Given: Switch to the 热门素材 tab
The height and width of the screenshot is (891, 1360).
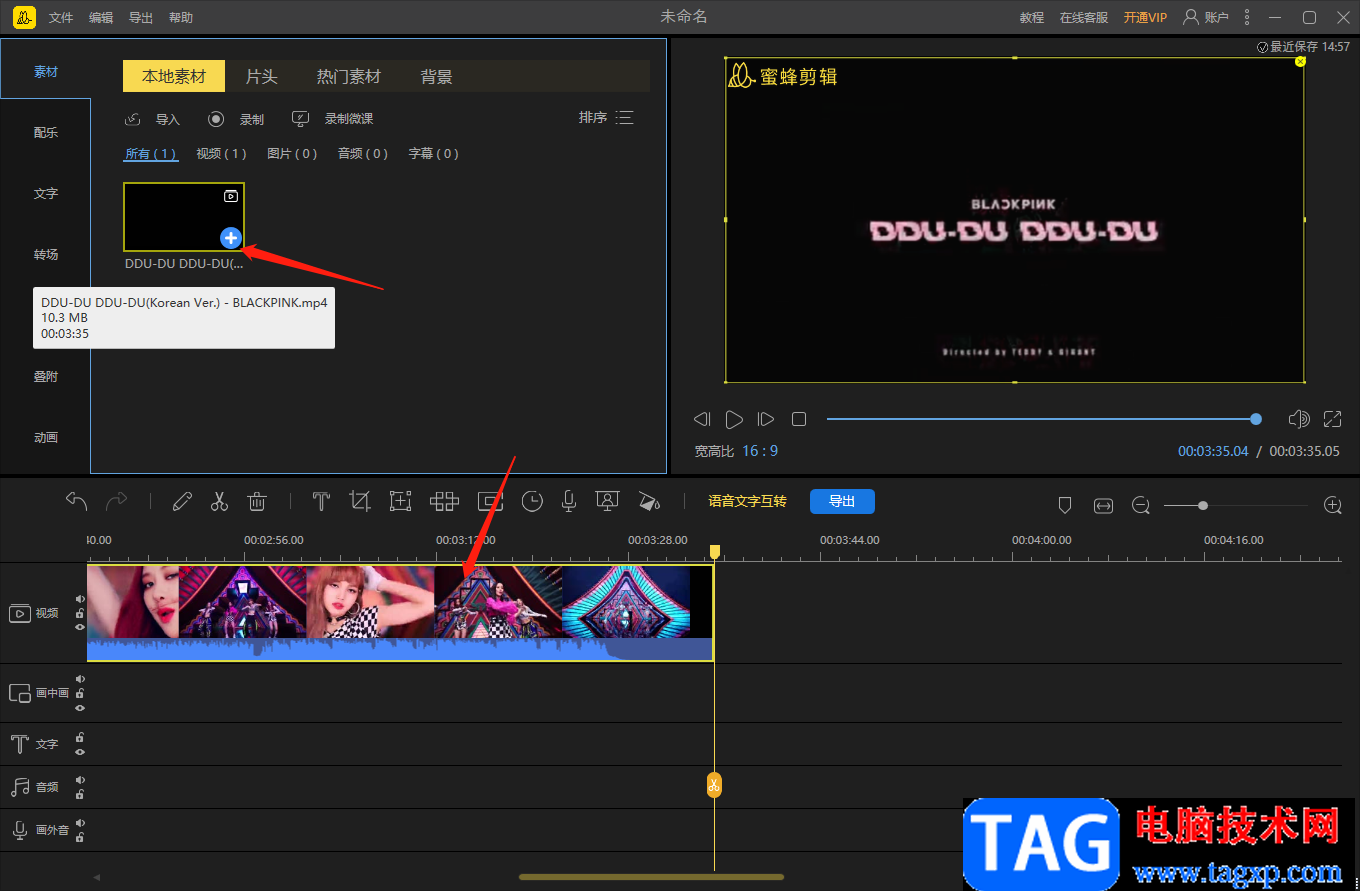Looking at the screenshot, I should [349, 76].
